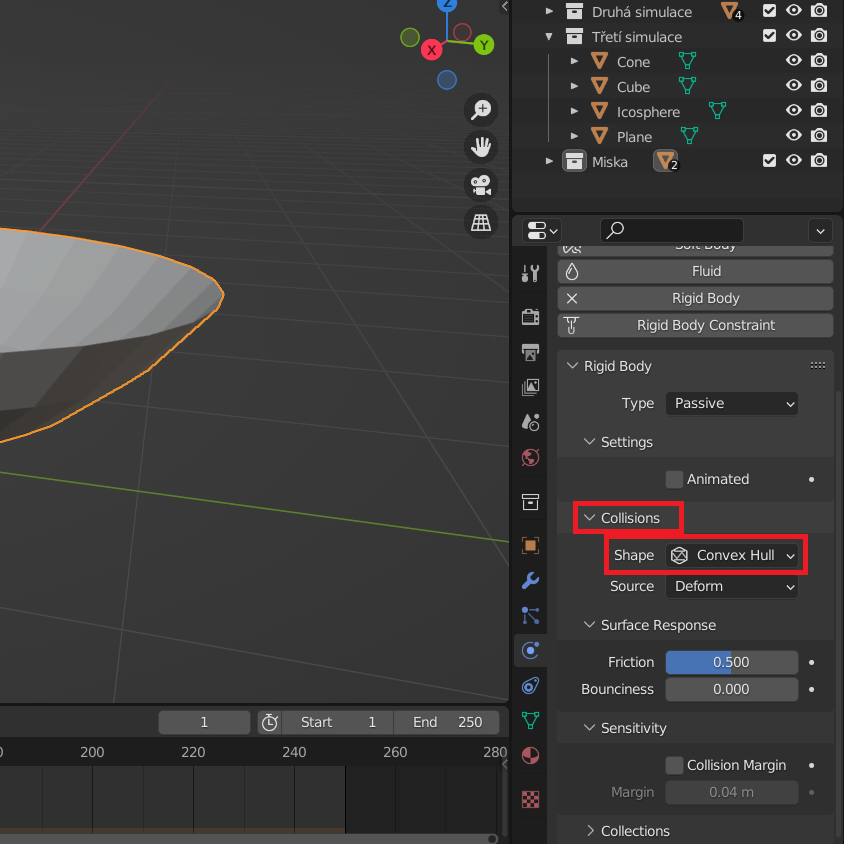The width and height of the screenshot is (844, 844).
Task: Open the Particles properties tab
Action: (531, 615)
